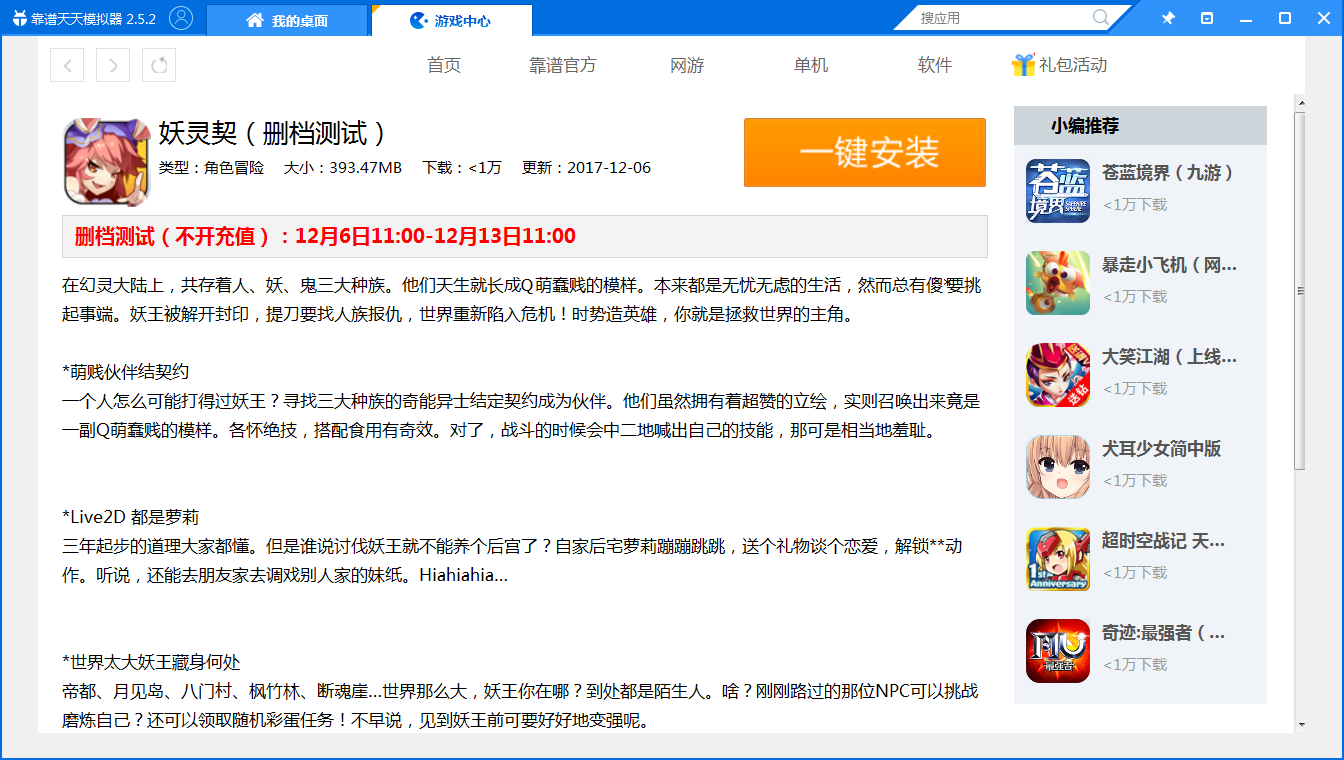The width and height of the screenshot is (1344, 760).
Task: Go back with the left arrow button
Action: point(67,65)
